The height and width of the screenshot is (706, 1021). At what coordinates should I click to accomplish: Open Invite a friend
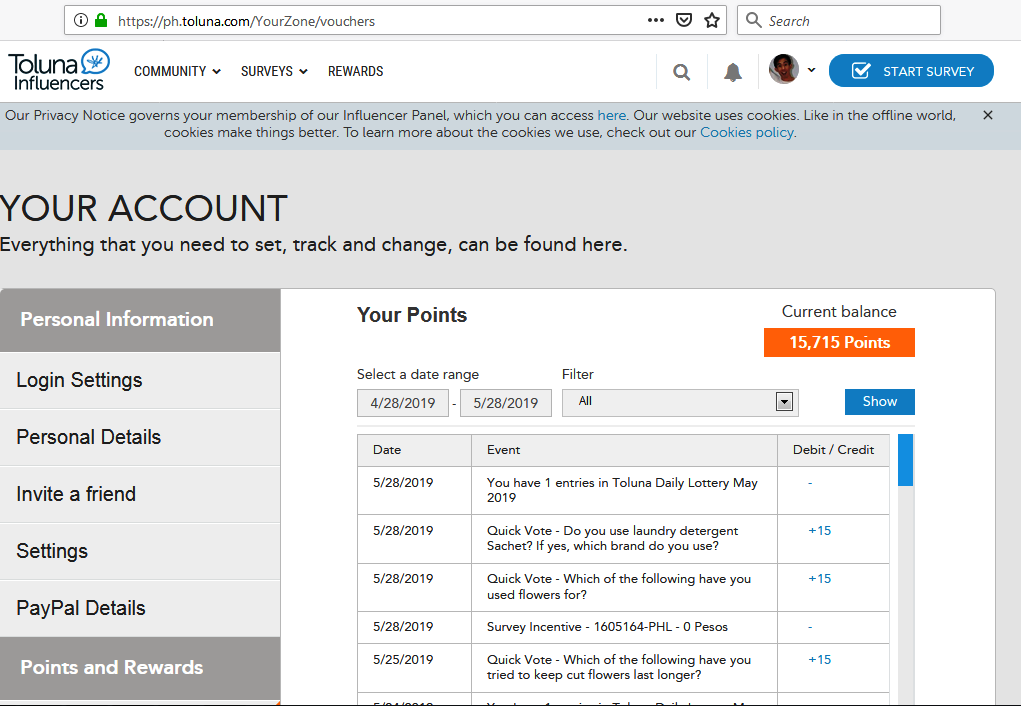(140, 494)
